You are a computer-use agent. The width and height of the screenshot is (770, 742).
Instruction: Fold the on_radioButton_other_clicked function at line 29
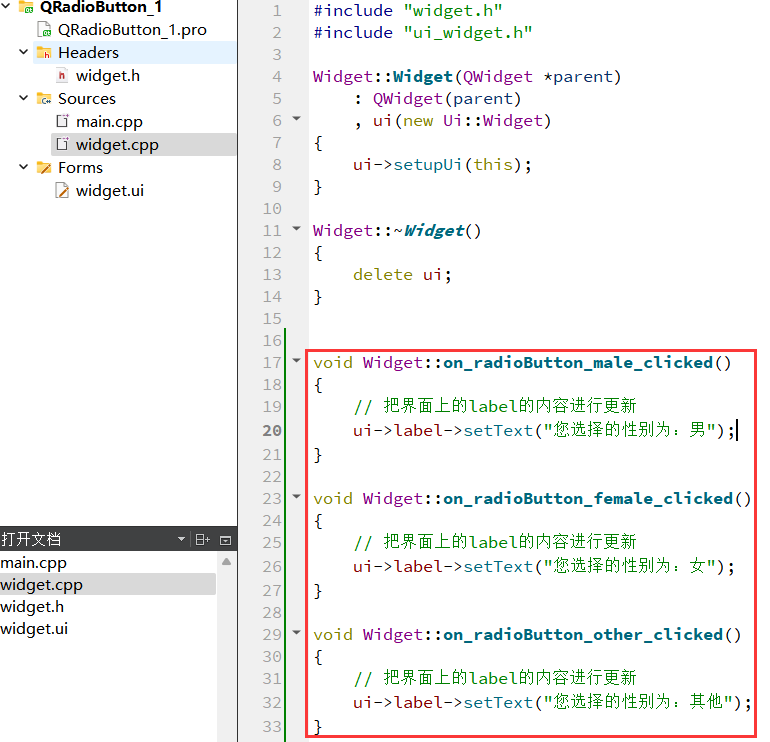pos(296,632)
